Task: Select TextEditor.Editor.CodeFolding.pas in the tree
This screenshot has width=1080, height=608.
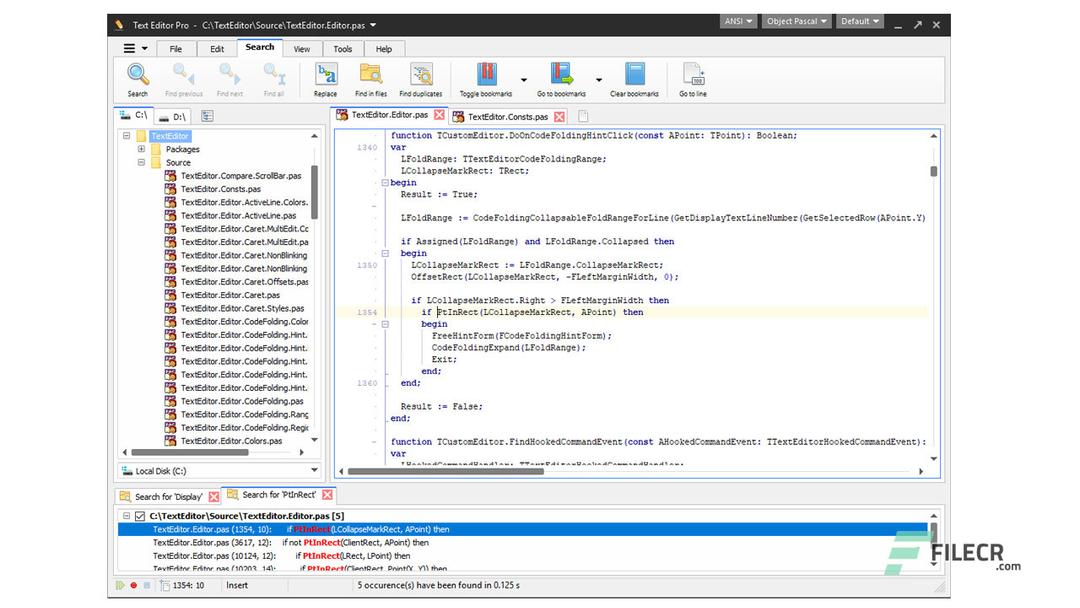Action: pyautogui.click(x=238, y=400)
